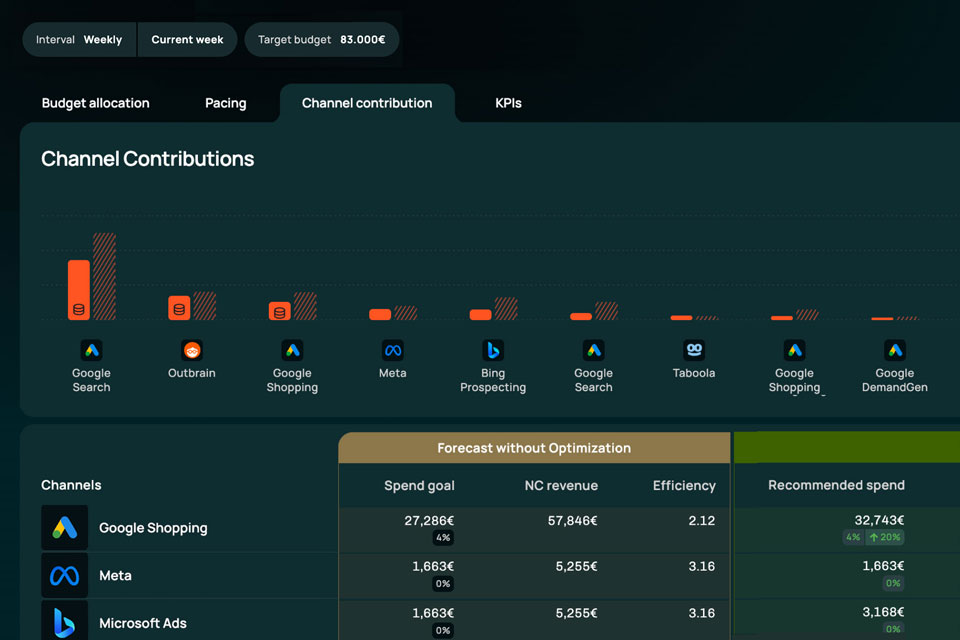The image size is (960, 640).
Task: Click the NC revenue column header
Action: point(561,486)
